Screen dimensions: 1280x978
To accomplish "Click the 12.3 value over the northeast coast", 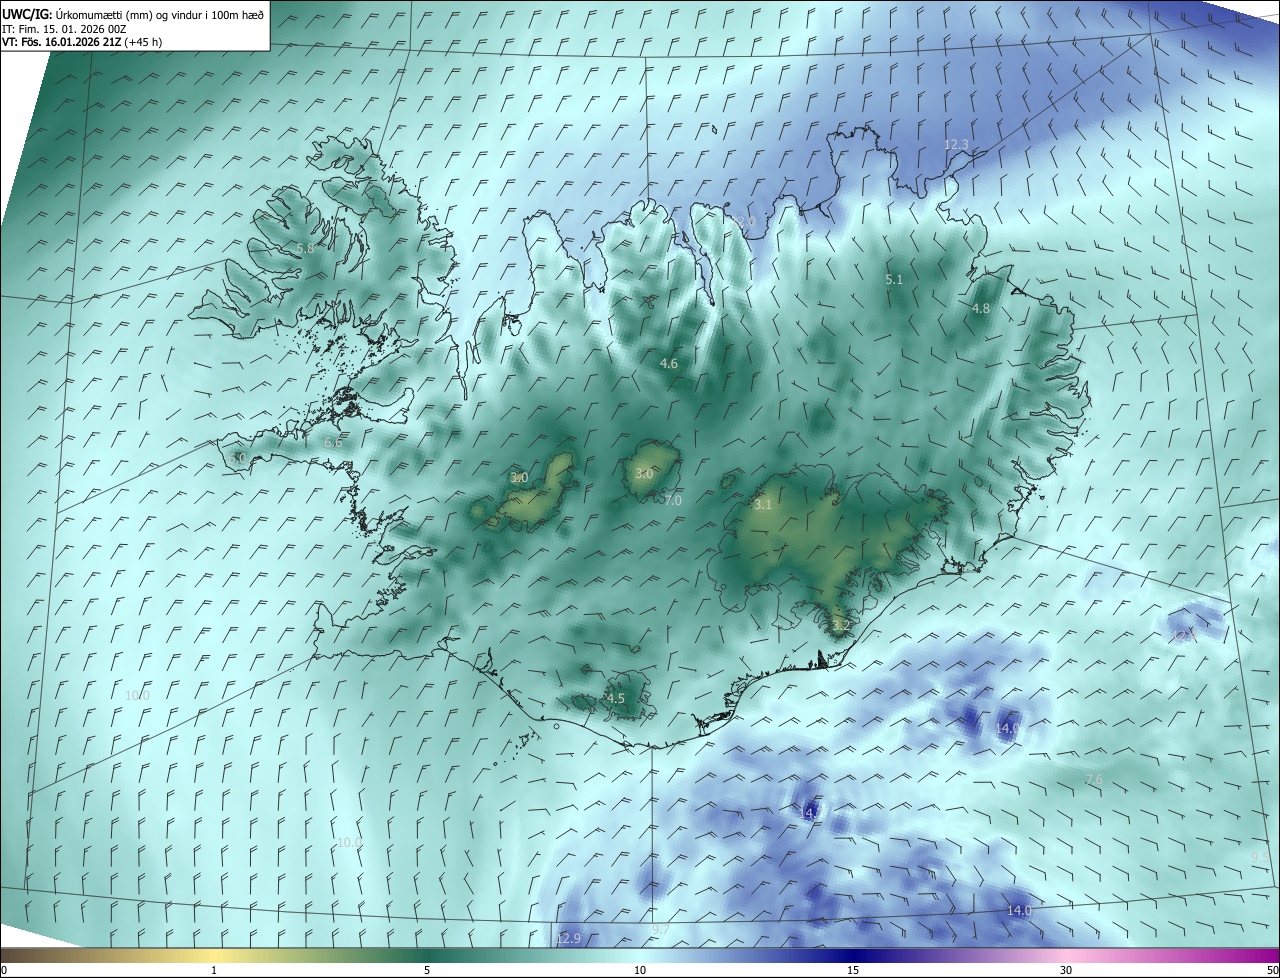I will click(x=957, y=145).
